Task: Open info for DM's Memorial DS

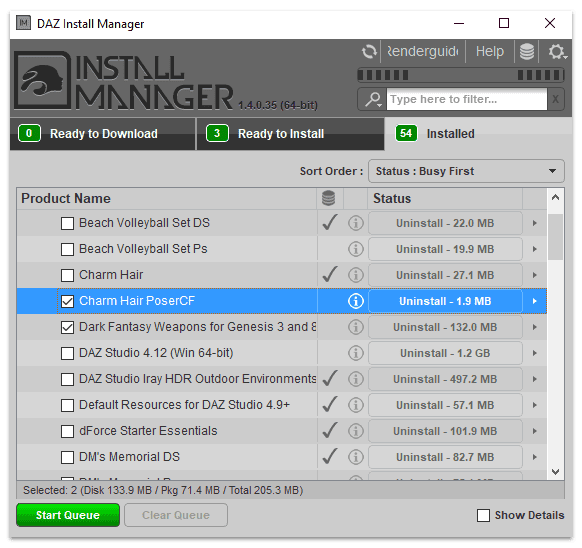Action: point(356,457)
